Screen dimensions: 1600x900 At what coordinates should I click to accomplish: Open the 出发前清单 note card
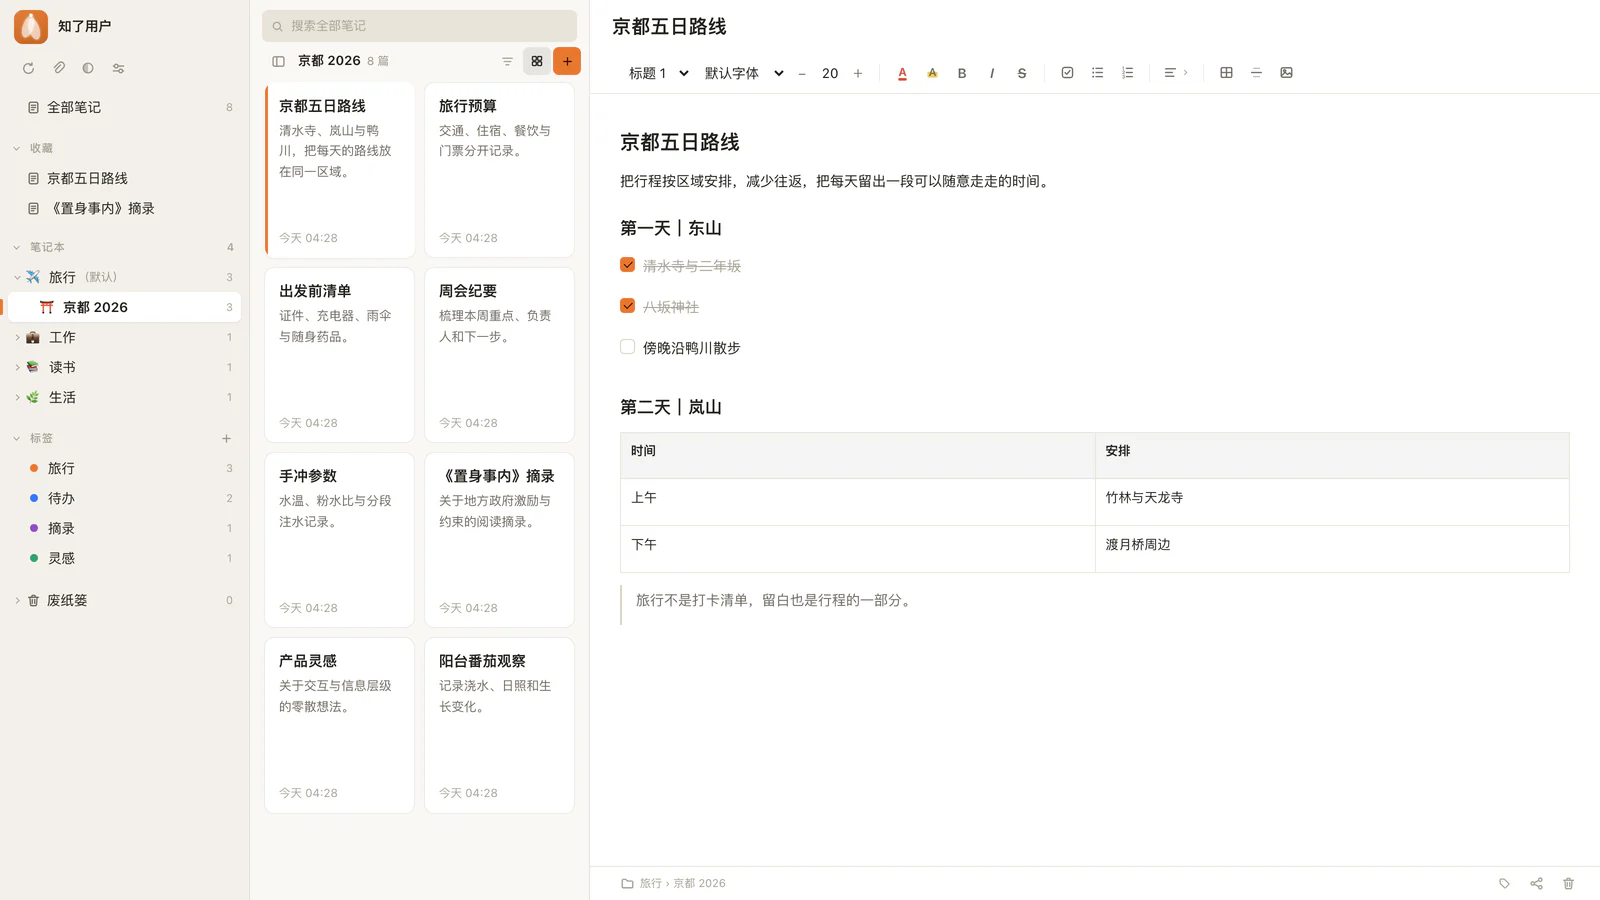click(x=339, y=355)
